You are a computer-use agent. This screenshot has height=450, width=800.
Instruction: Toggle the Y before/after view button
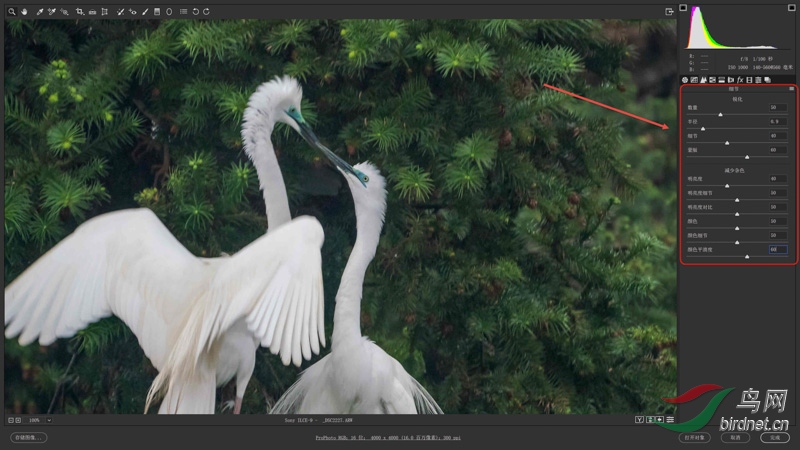coord(639,420)
